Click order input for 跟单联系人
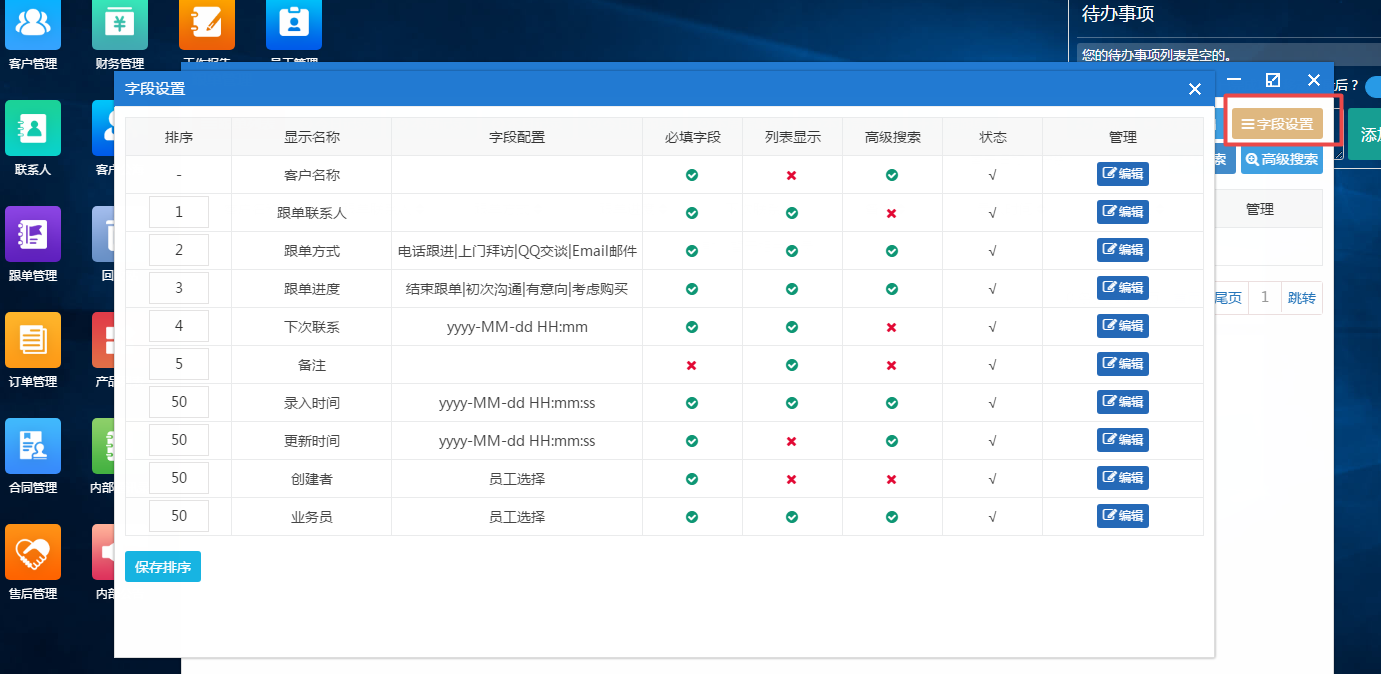The image size is (1381, 674). 179,212
